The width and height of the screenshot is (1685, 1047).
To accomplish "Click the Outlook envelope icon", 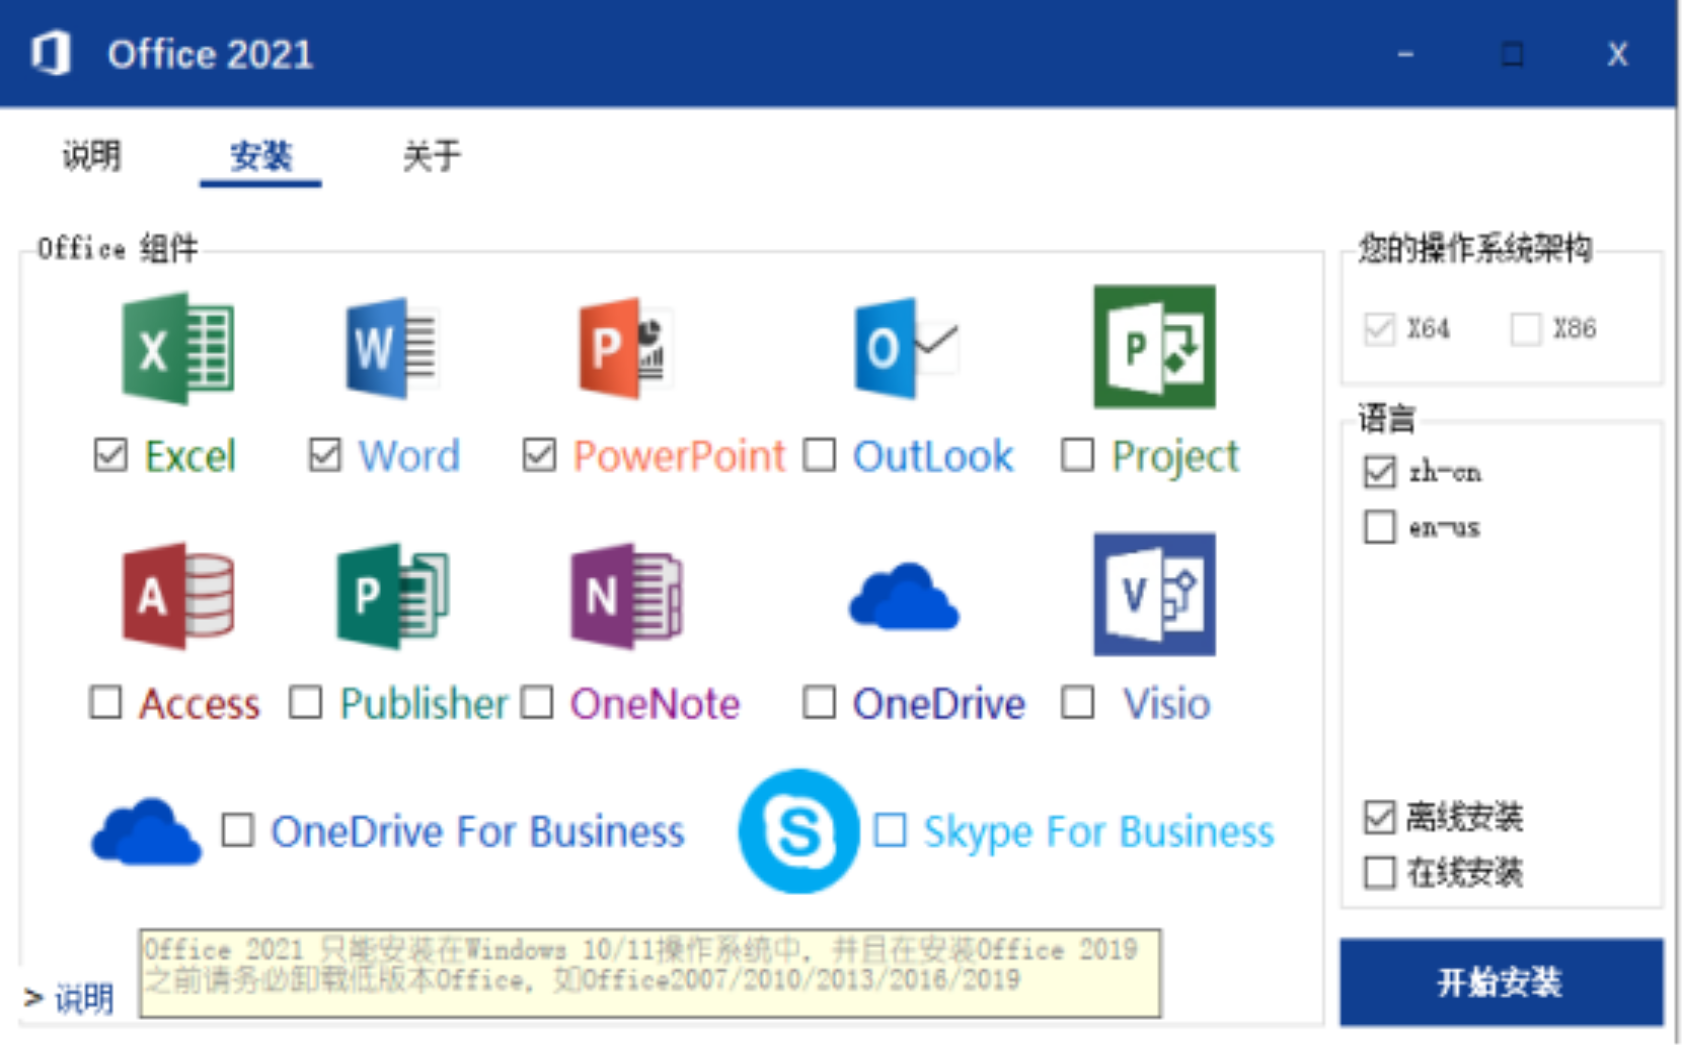I will (x=905, y=348).
